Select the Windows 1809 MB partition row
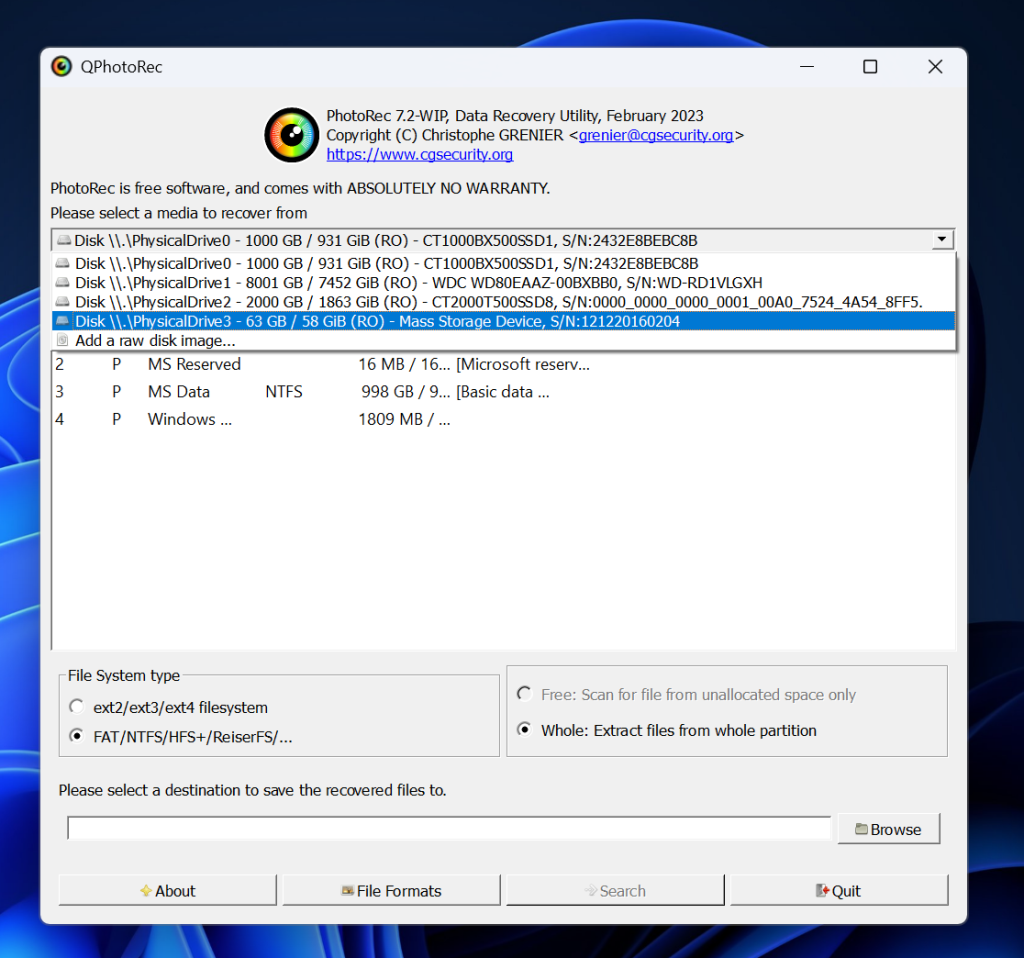This screenshot has height=958, width=1024. click(504, 419)
